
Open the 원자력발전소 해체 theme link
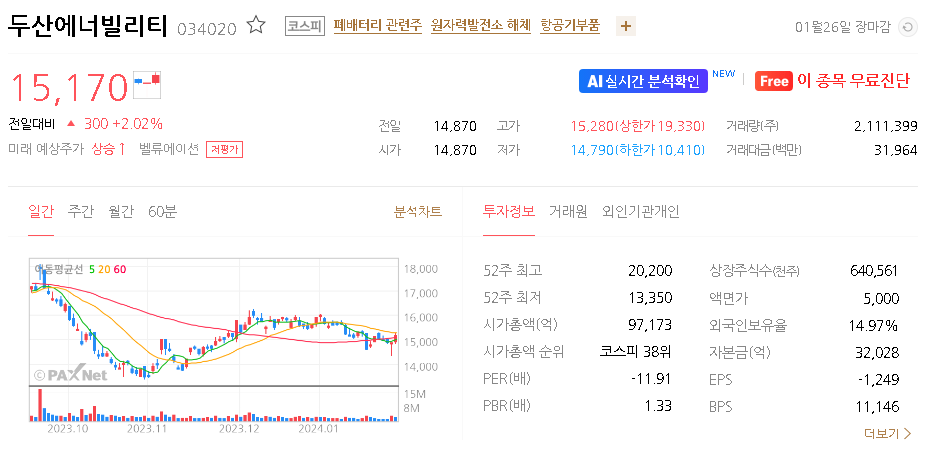pos(481,25)
